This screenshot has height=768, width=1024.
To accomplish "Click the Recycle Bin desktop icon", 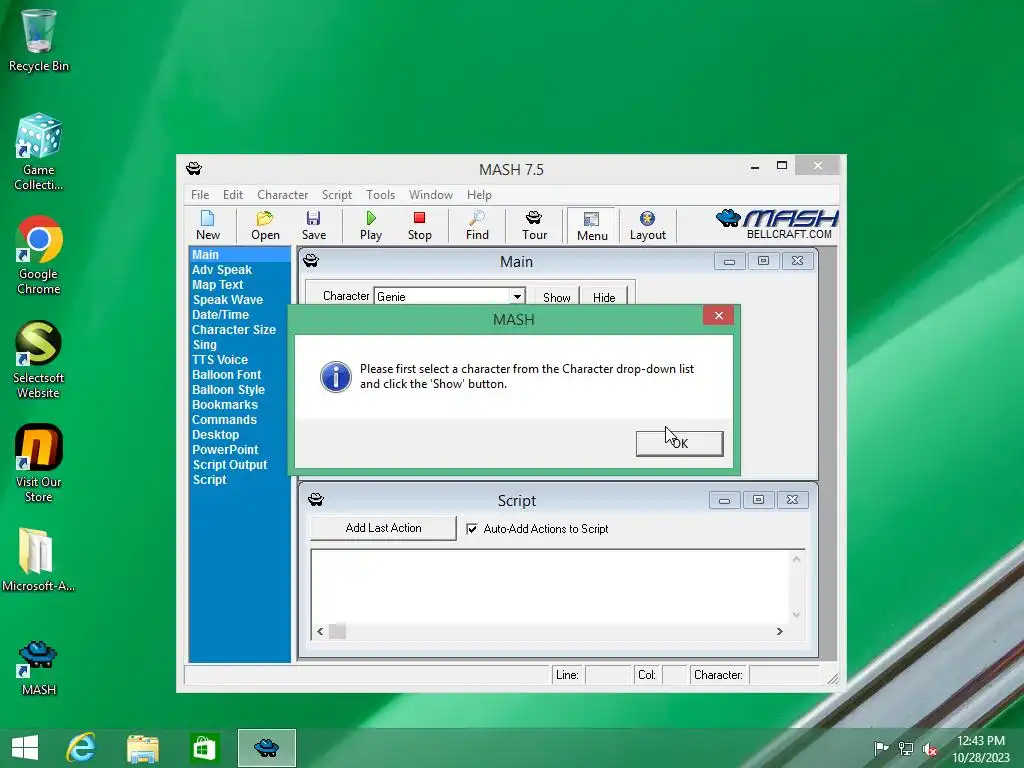I will tap(39, 40).
